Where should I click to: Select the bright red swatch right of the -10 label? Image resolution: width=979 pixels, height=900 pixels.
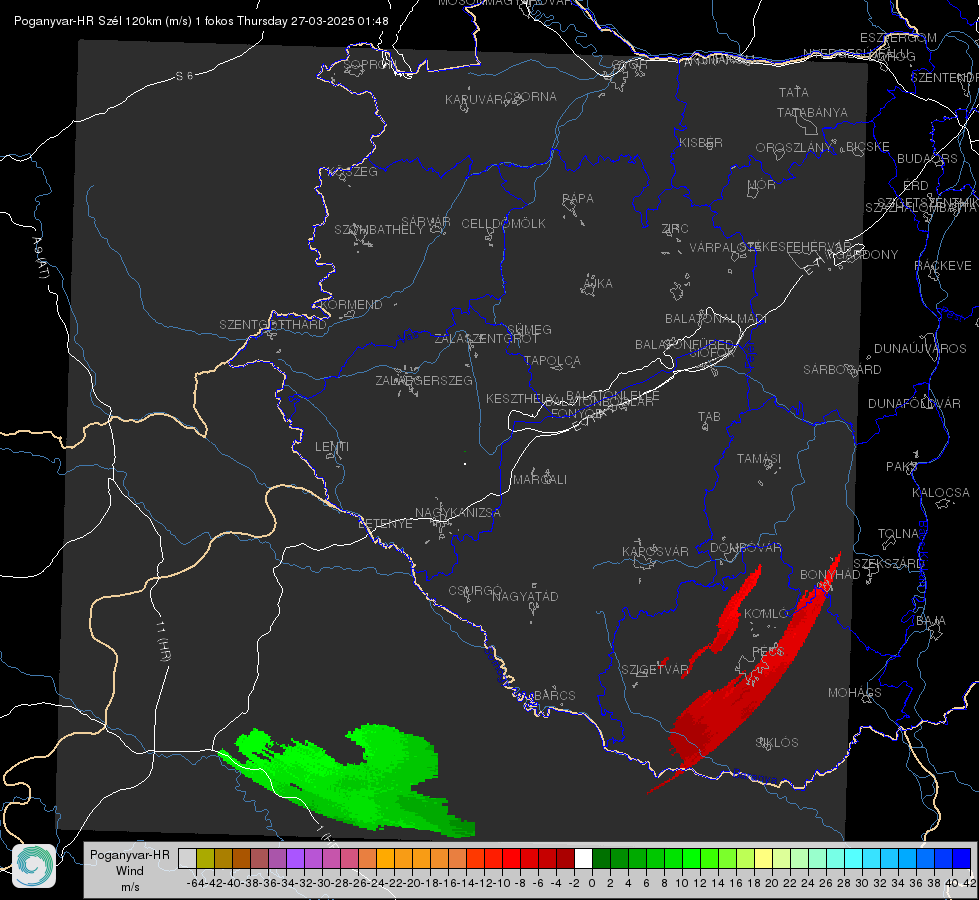click(511, 858)
